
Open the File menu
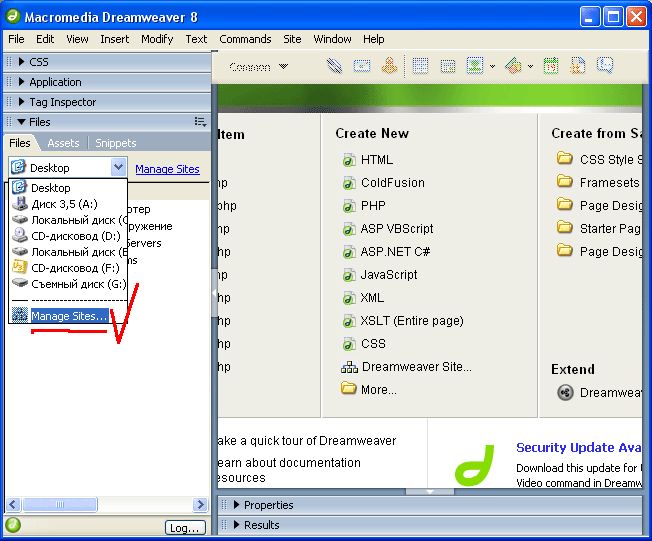click(16, 39)
